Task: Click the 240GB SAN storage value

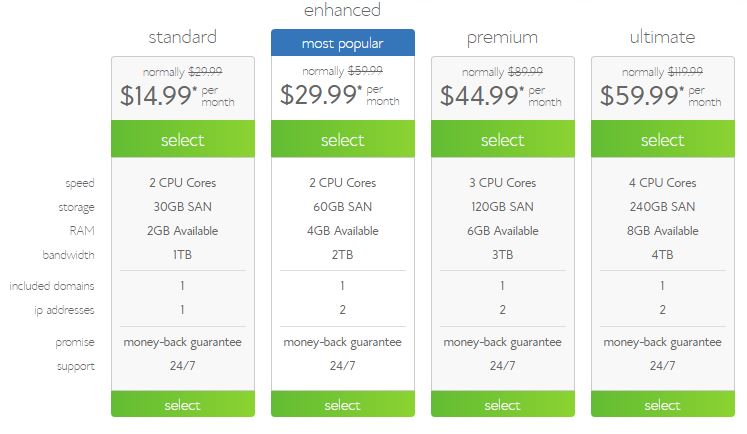Action: pyautogui.click(x=663, y=207)
